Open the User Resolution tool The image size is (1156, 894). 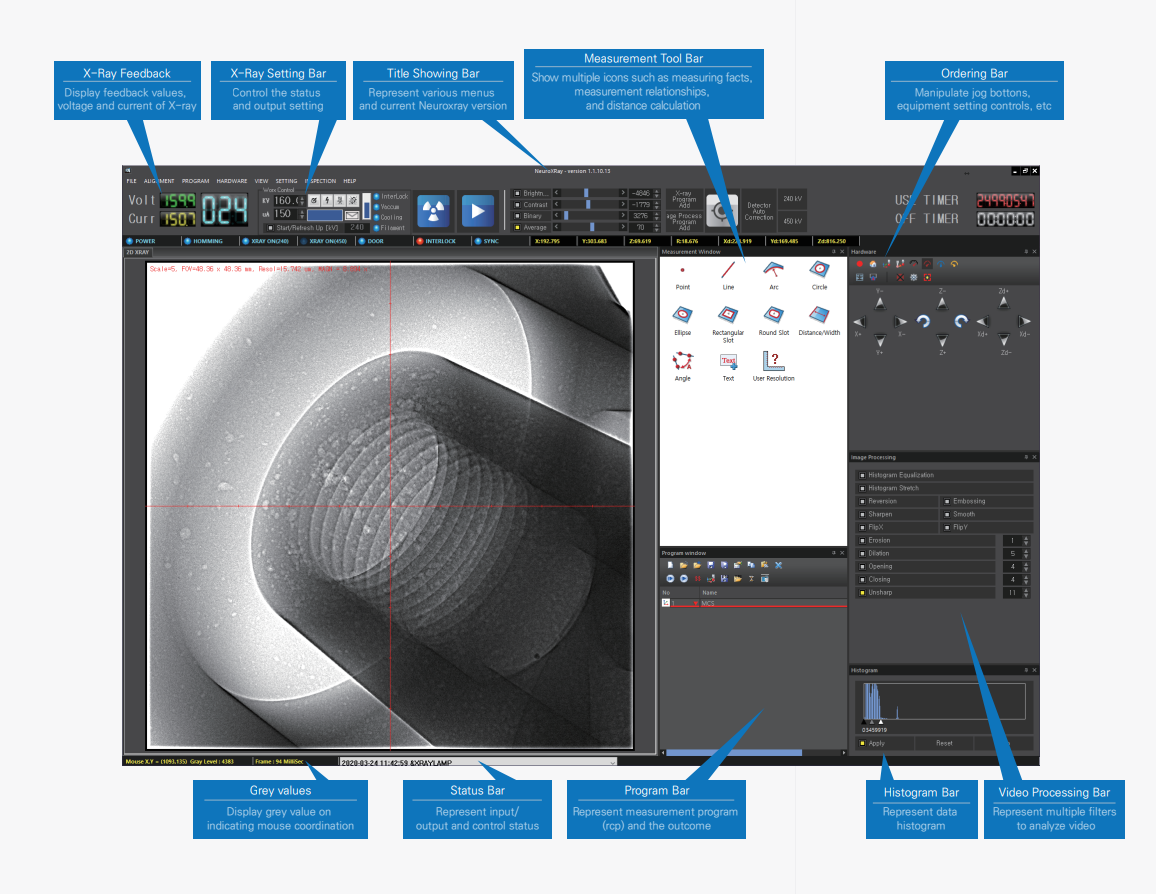[x=773, y=361]
